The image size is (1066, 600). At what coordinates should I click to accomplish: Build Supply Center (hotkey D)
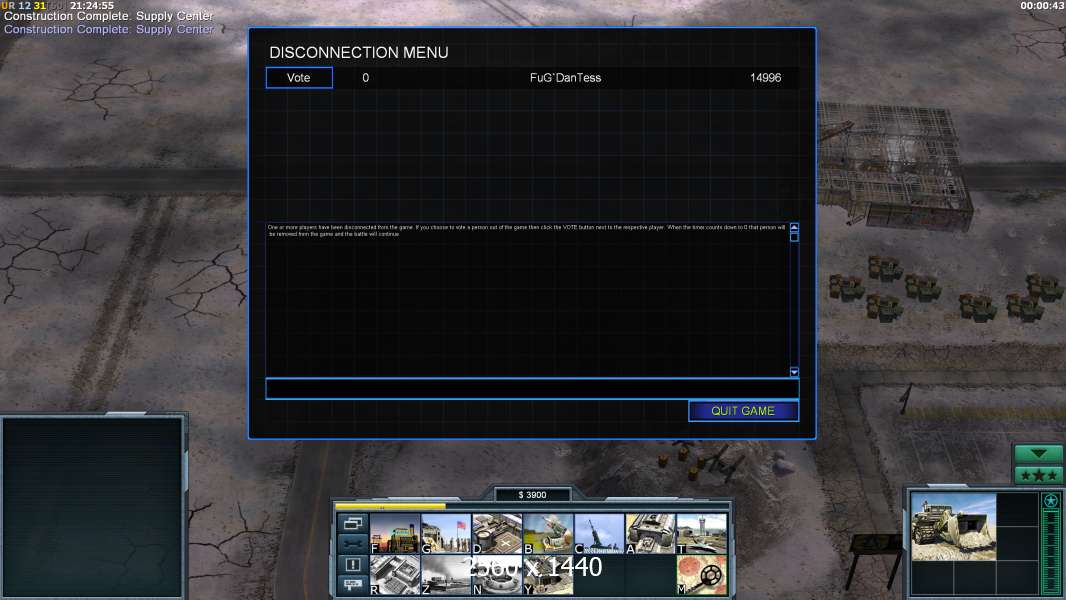[497, 533]
